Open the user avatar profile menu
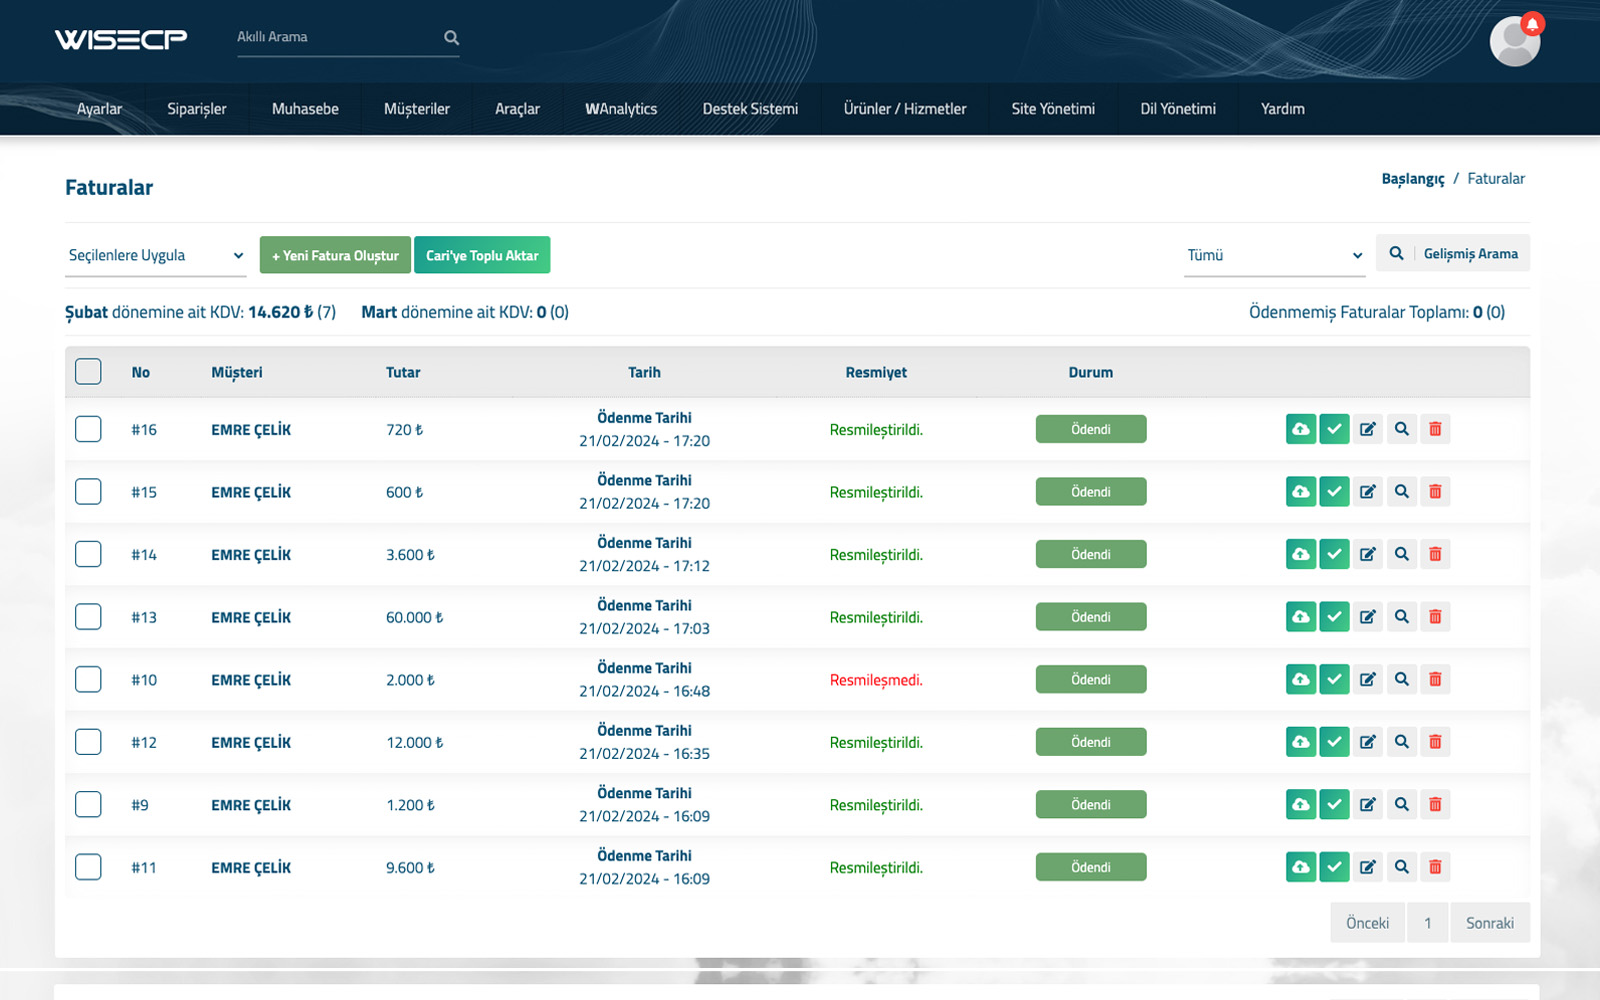The height and width of the screenshot is (1000, 1600). tap(1514, 42)
